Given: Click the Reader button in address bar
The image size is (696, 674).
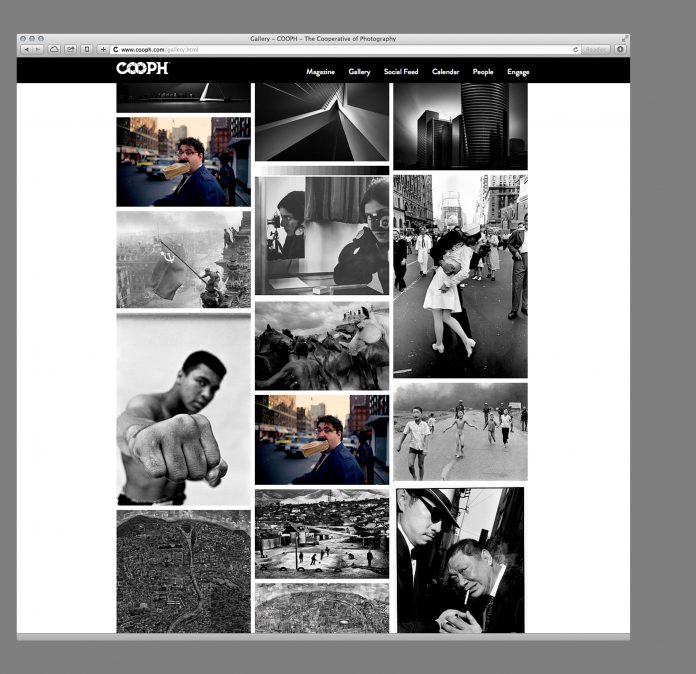Looking at the screenshot, I should click(596, 49).
